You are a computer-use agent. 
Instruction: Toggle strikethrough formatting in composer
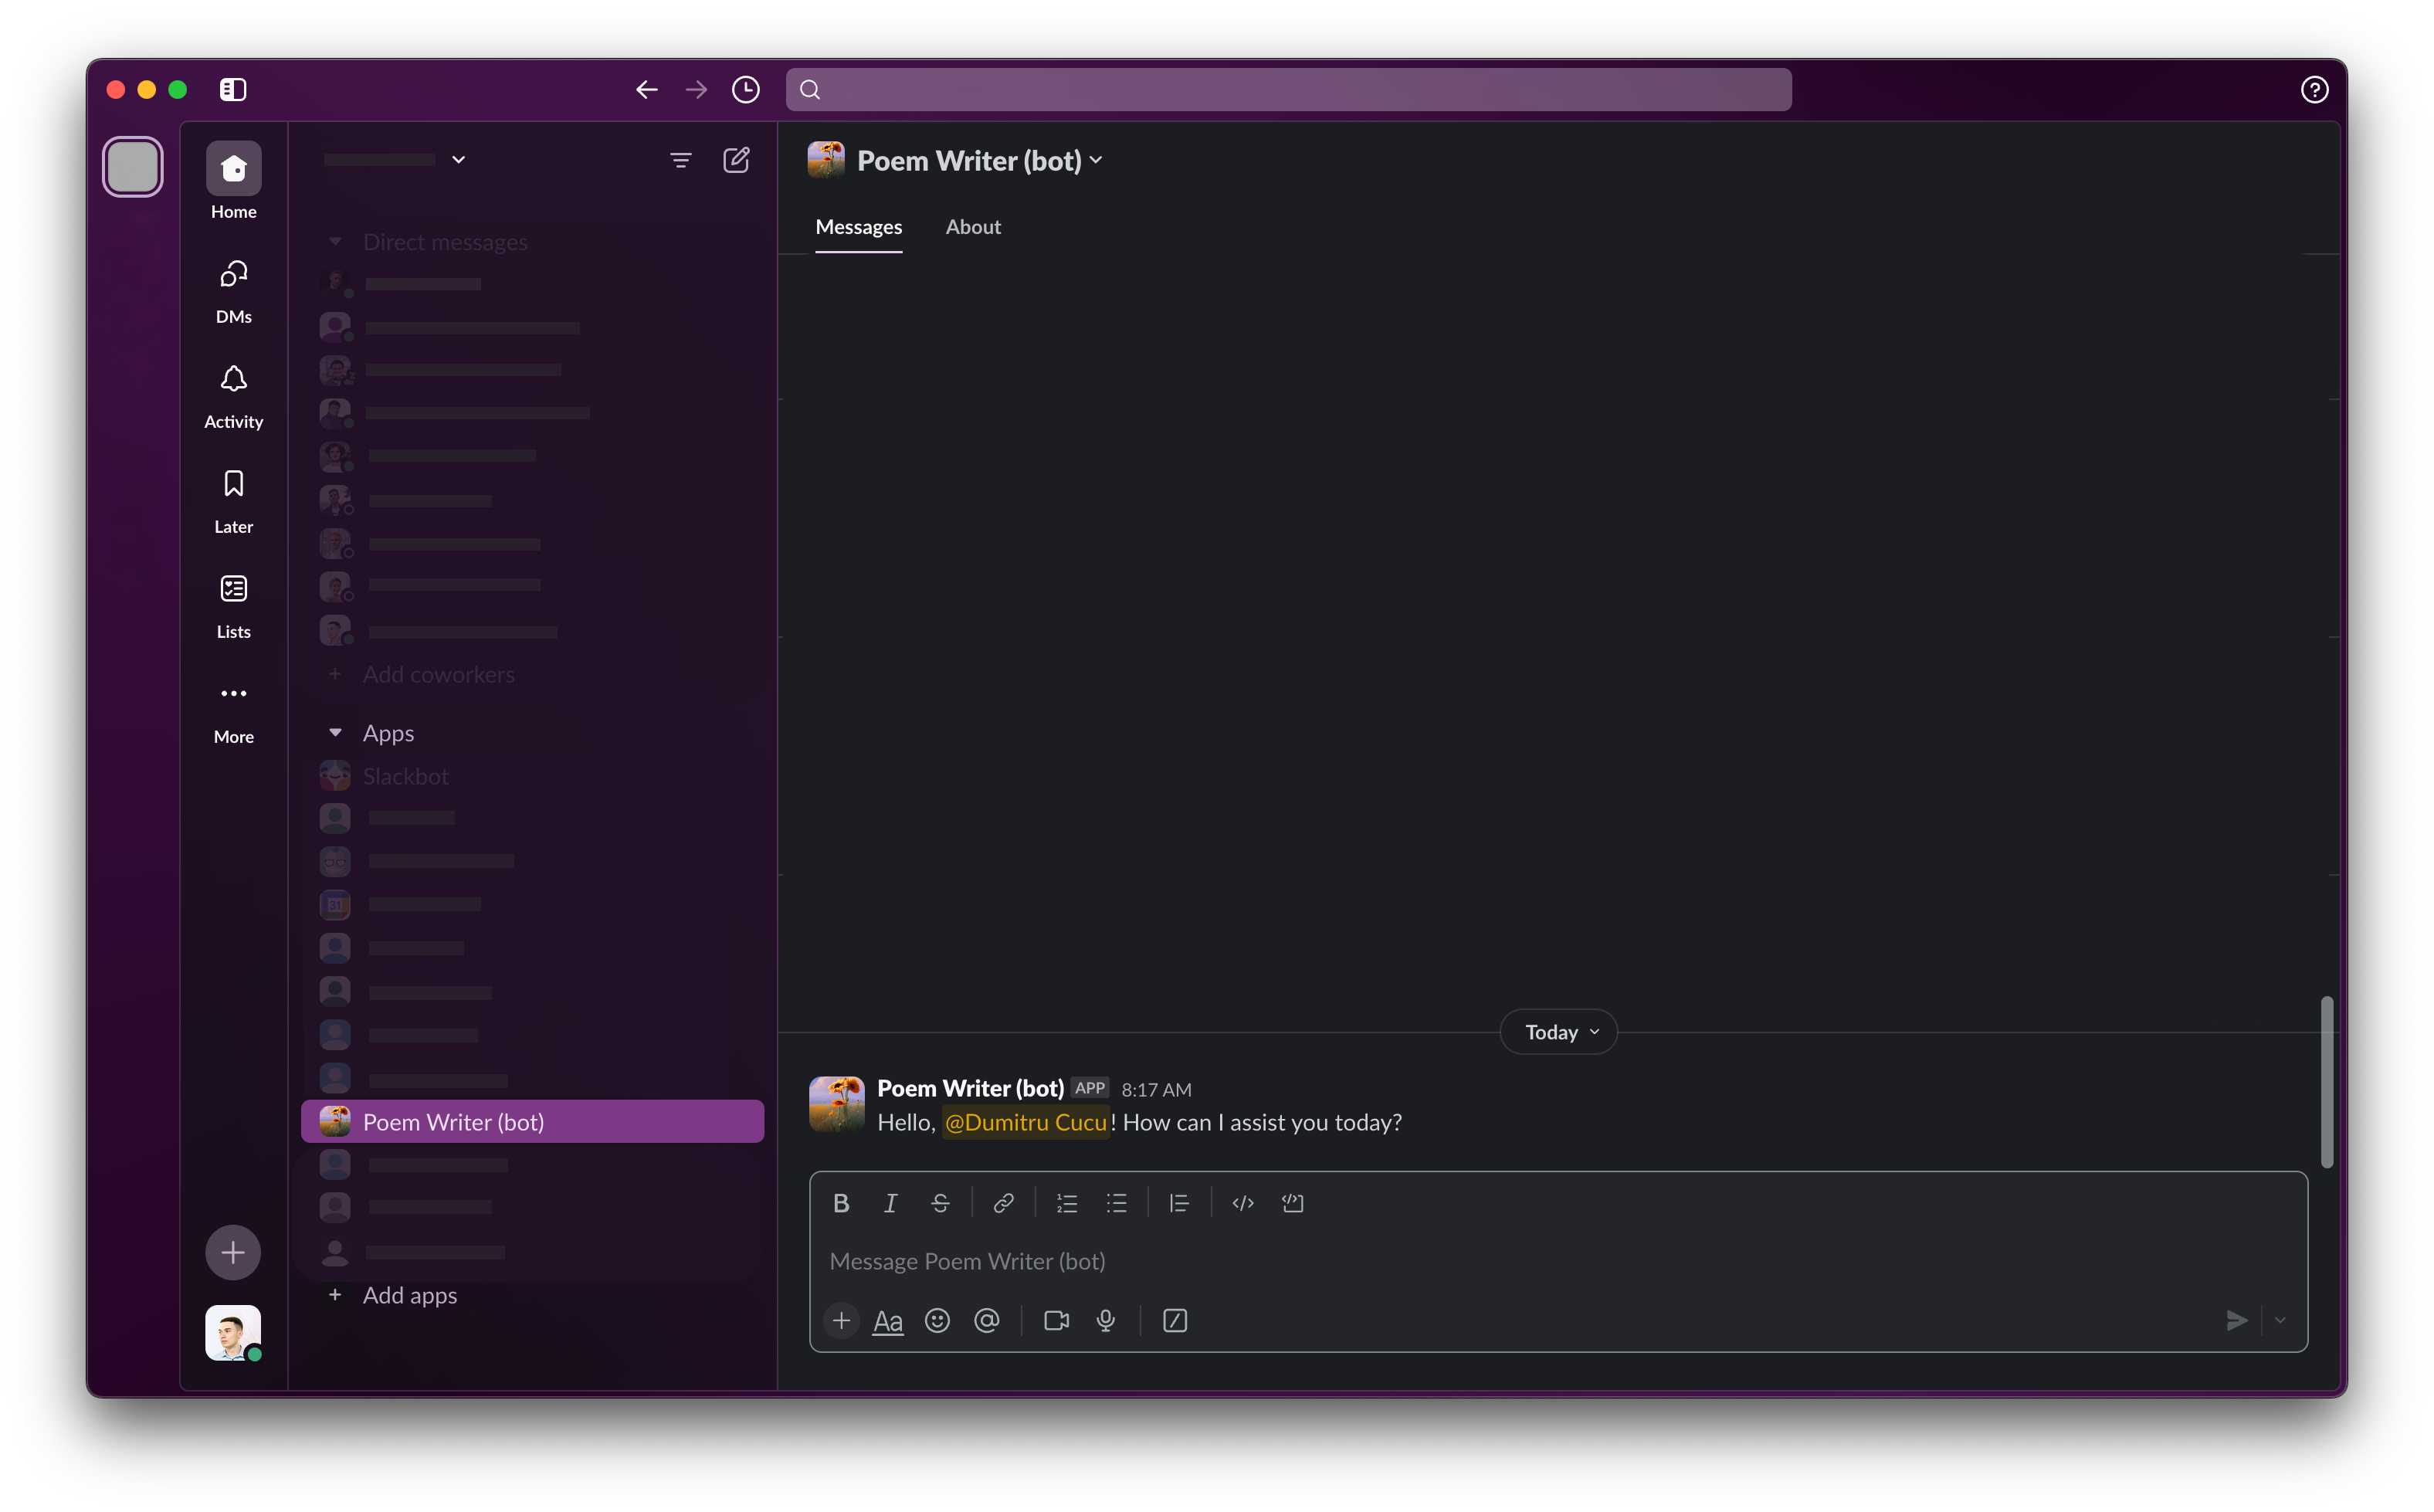point(940,1203)
